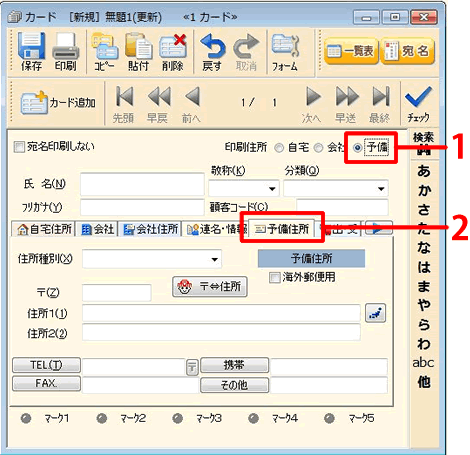Viewport: 470px width, 455px height.
Task: Switch to the 会社住所 tab
Action: (150, 229)
